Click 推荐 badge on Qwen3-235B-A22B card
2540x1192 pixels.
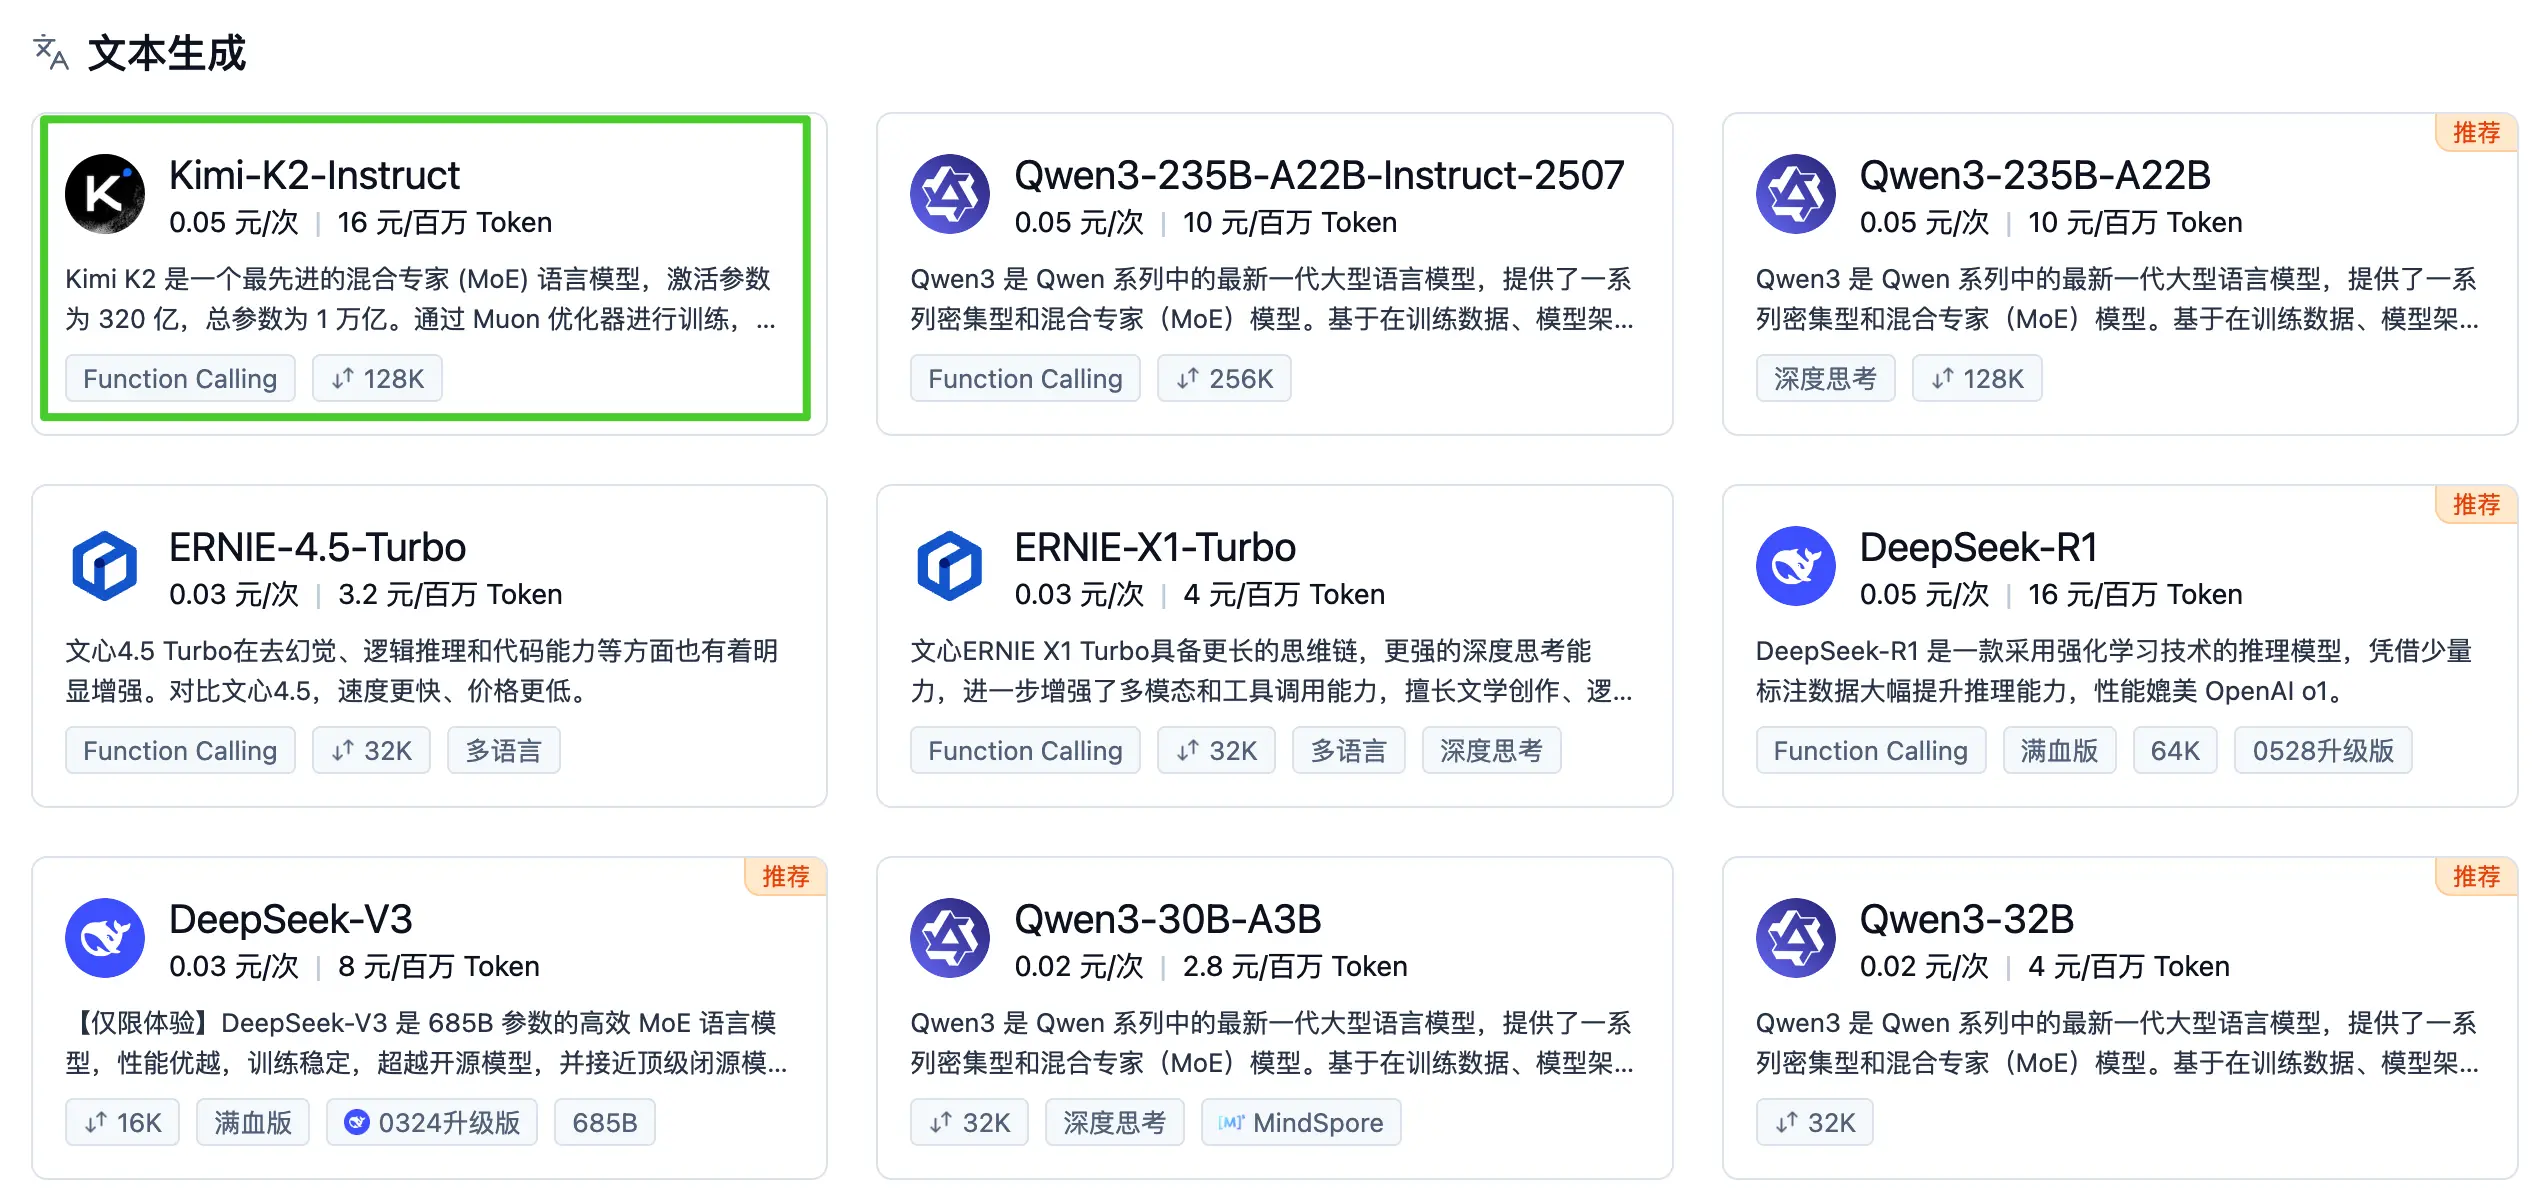click(2476, 132)
